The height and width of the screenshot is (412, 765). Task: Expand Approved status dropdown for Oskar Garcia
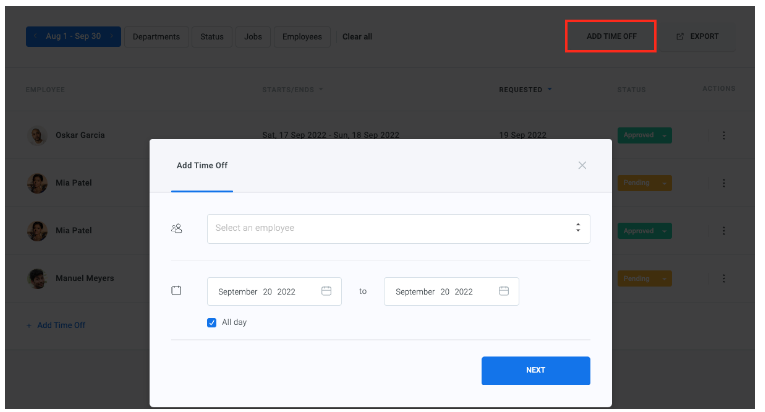[x=664, y=136]
